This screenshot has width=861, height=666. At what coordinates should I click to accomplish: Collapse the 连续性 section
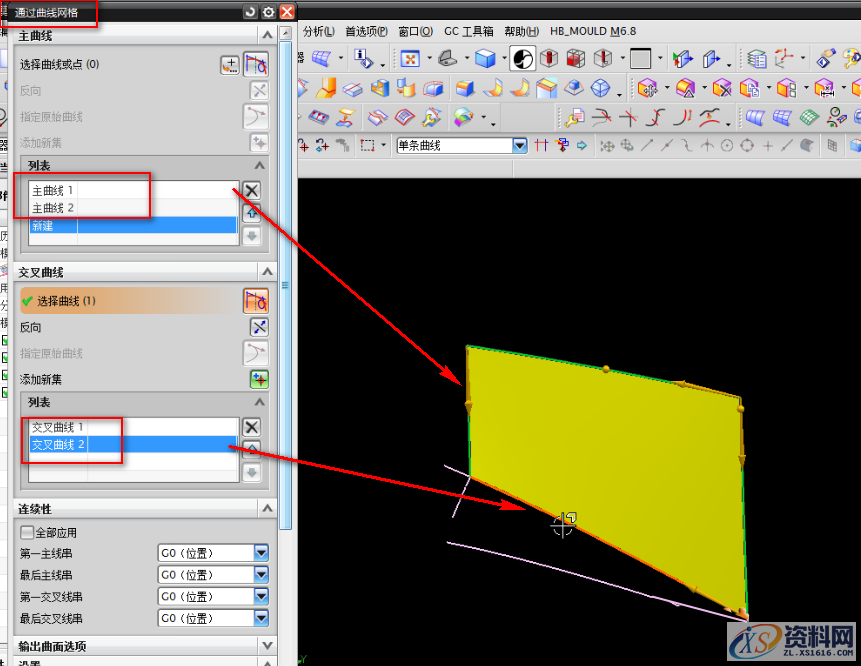pyautogui.click(x=265, y=509)
